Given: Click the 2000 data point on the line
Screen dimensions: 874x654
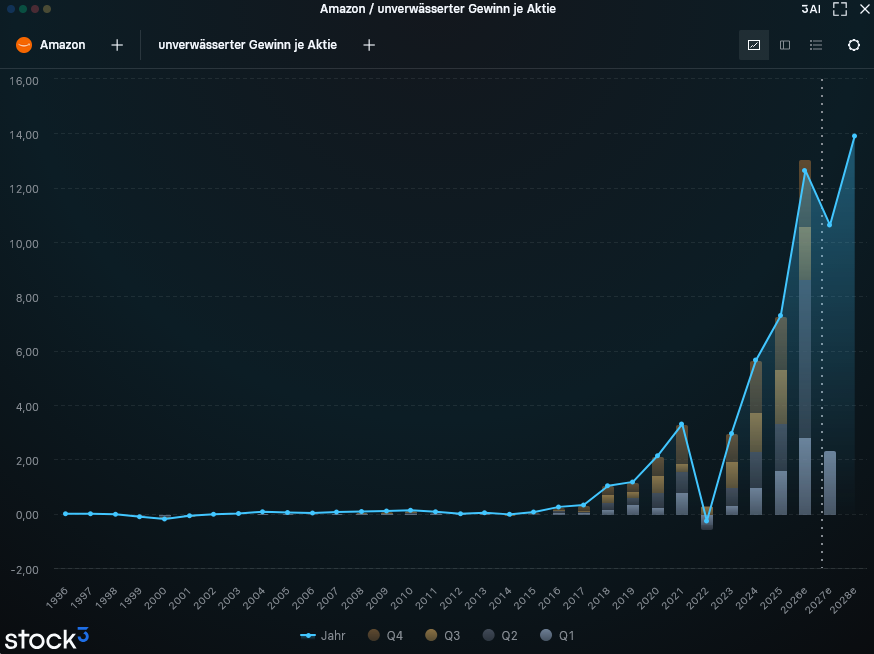Looking at the screenshot, I should (164, 519).
